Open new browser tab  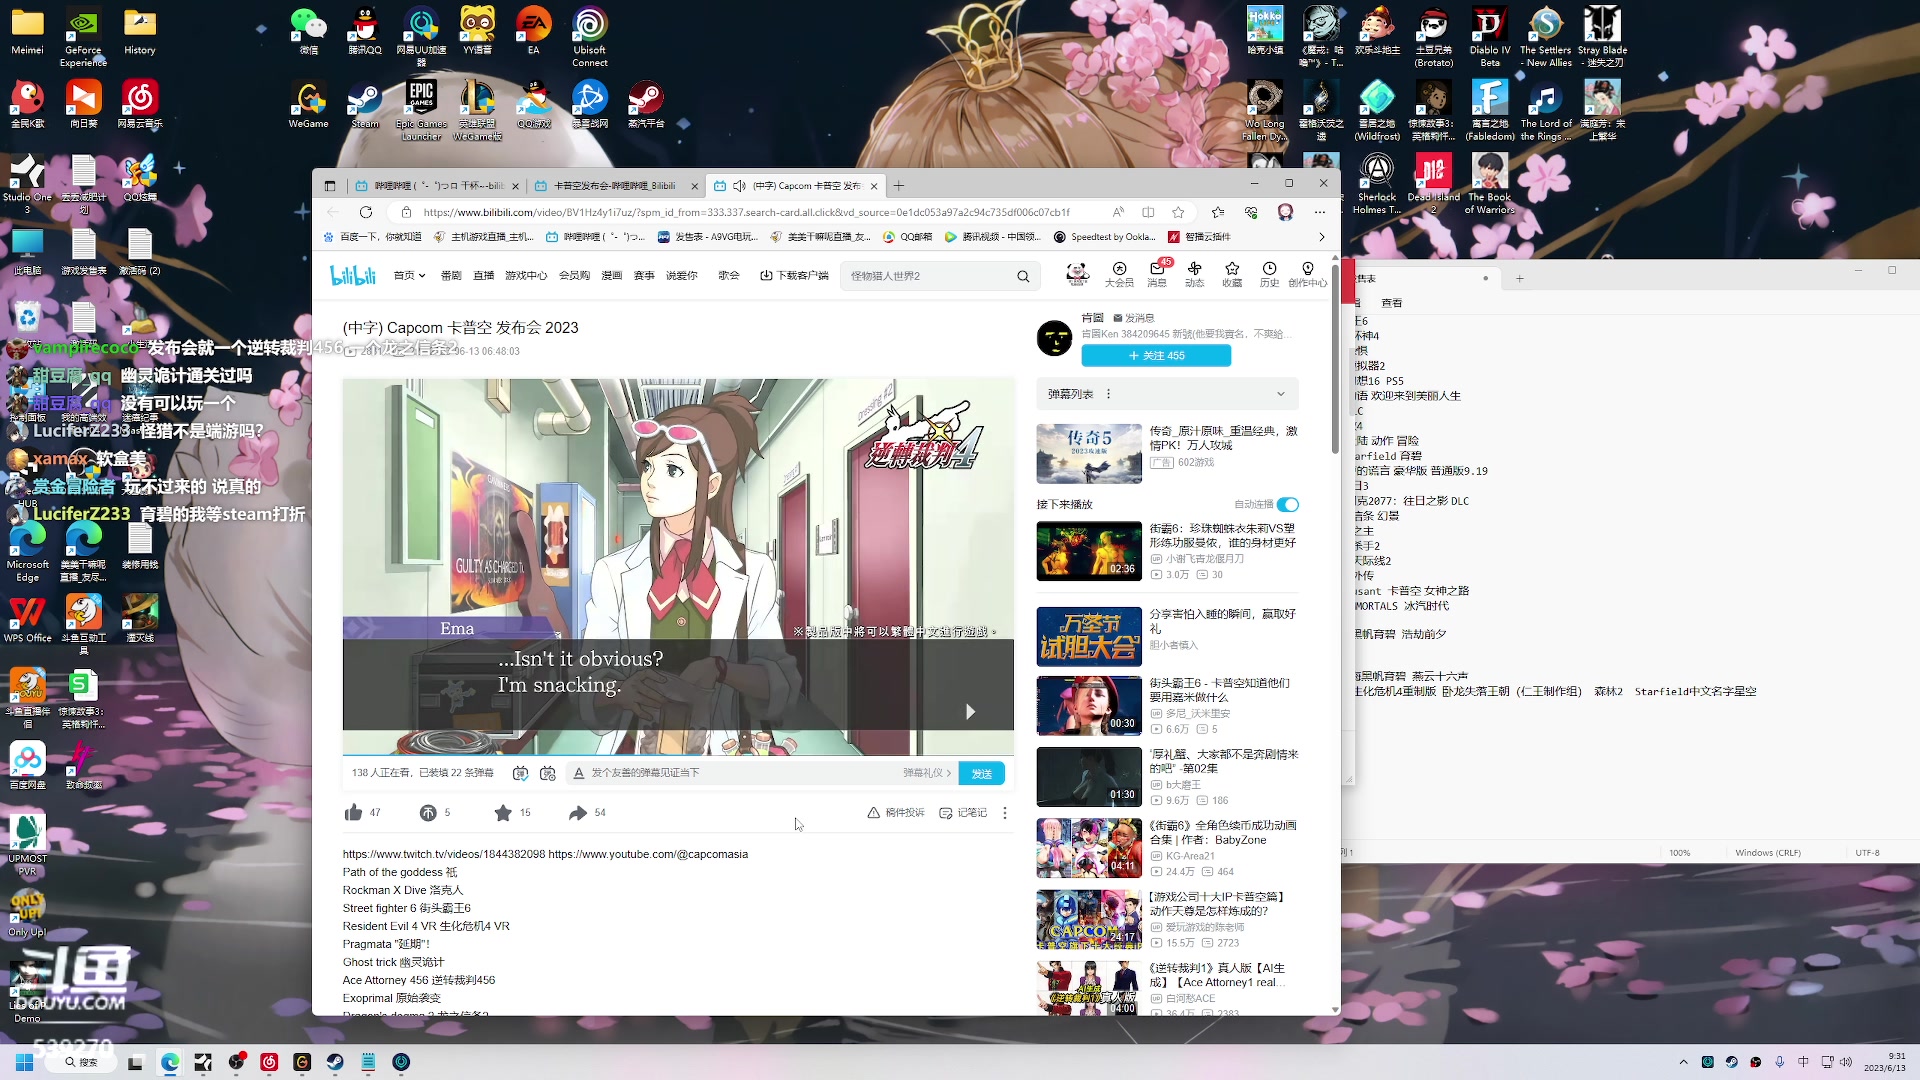[x=899, y=186]
